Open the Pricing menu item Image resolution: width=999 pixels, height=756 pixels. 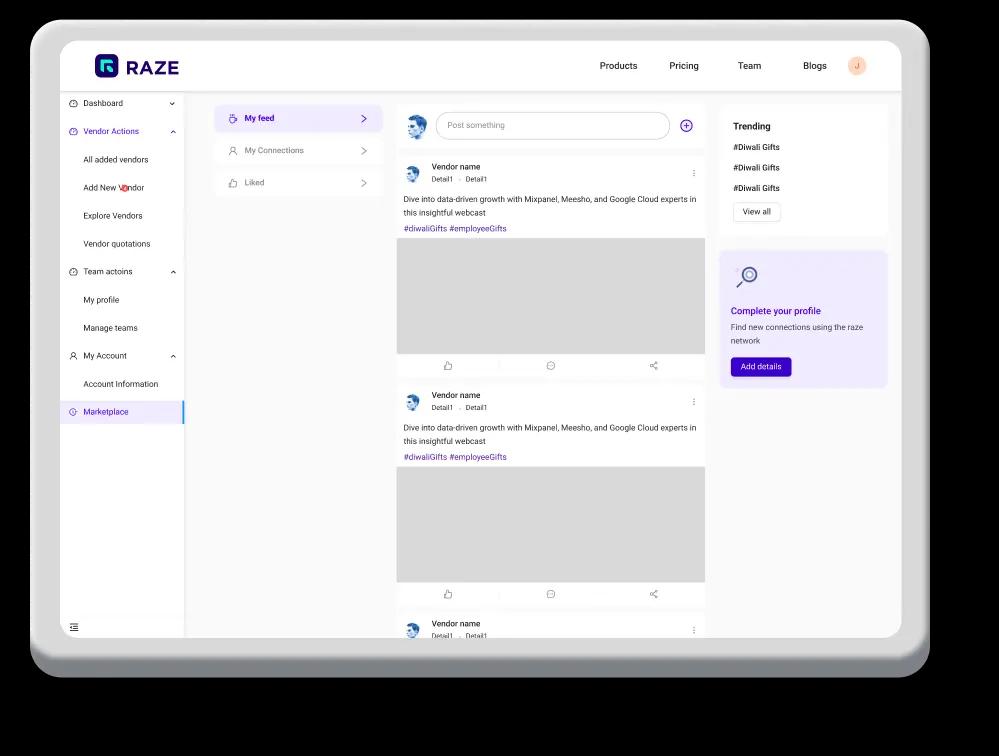pyautogui.click(x=683, y=66)
